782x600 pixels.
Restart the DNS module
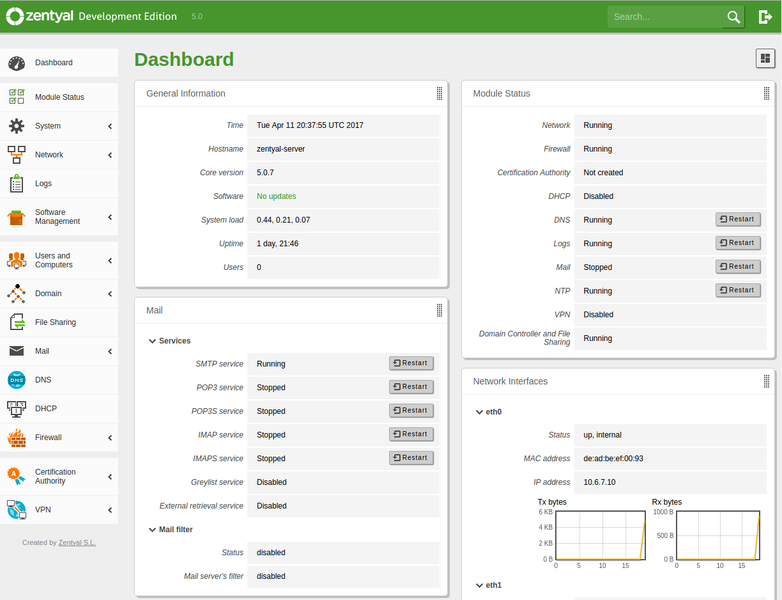(x=738, y=219)
